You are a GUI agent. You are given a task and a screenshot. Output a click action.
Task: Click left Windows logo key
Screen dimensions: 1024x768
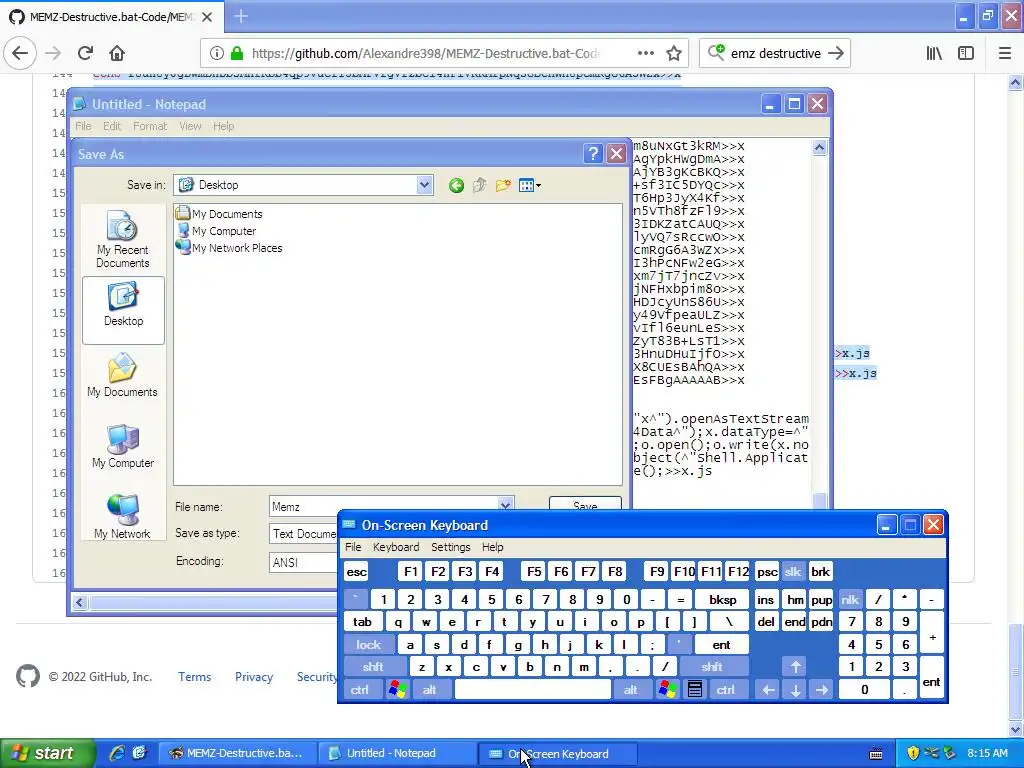coord(397,690)
